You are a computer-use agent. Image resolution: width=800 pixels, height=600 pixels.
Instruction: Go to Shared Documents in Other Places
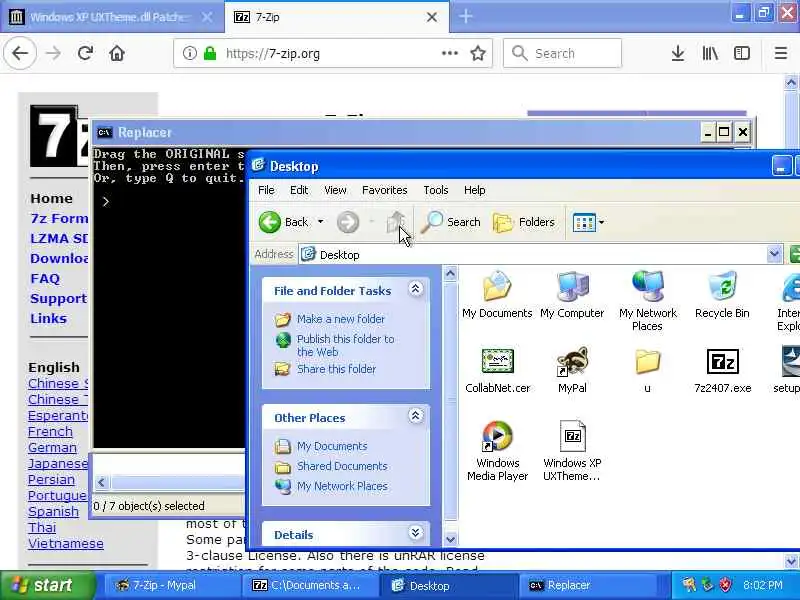tap(342, 466)
